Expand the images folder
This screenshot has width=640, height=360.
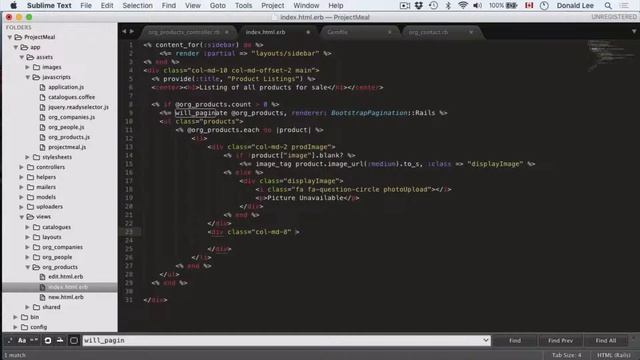(28, 67)
